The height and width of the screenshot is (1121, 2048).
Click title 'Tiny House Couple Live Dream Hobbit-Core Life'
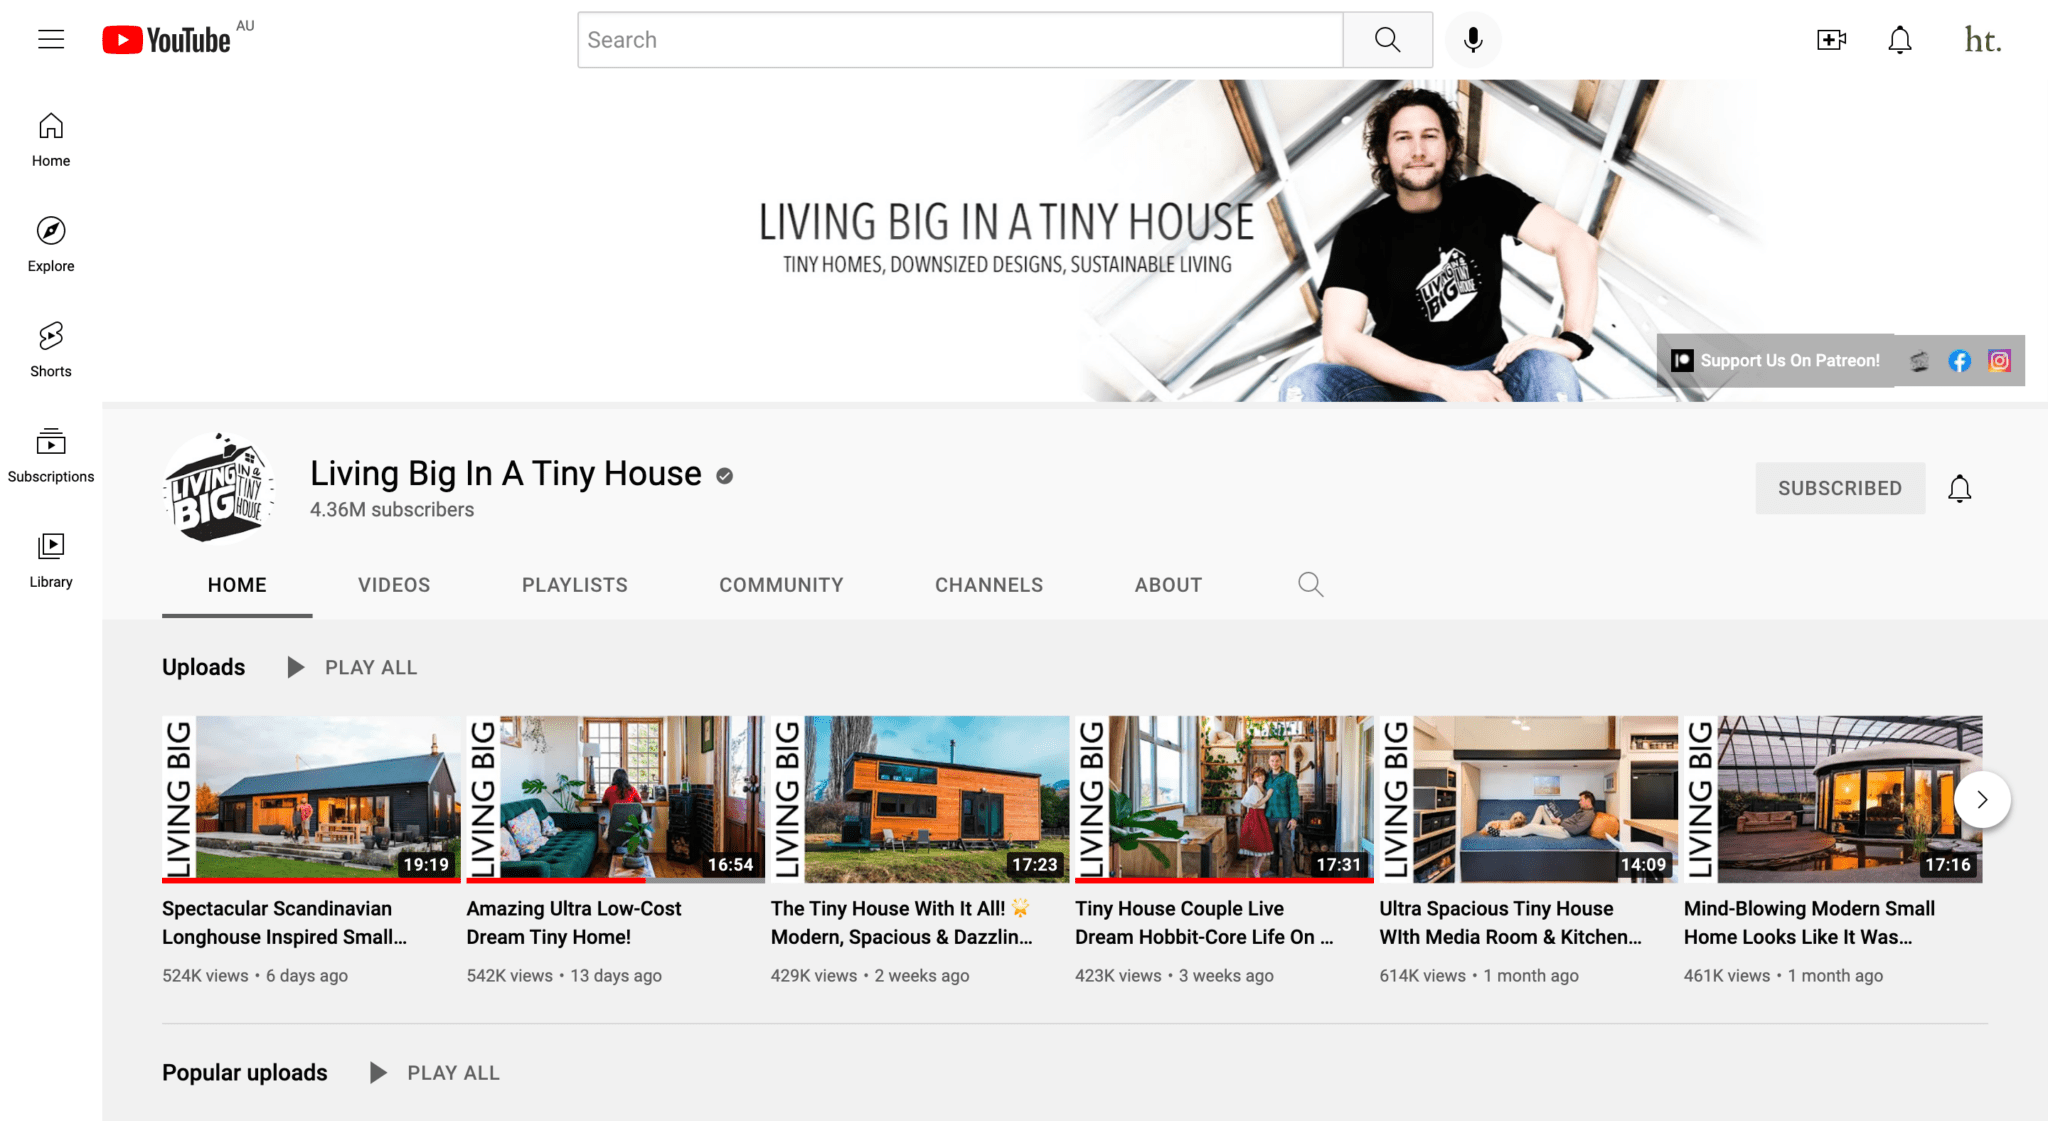point(1204,923)
